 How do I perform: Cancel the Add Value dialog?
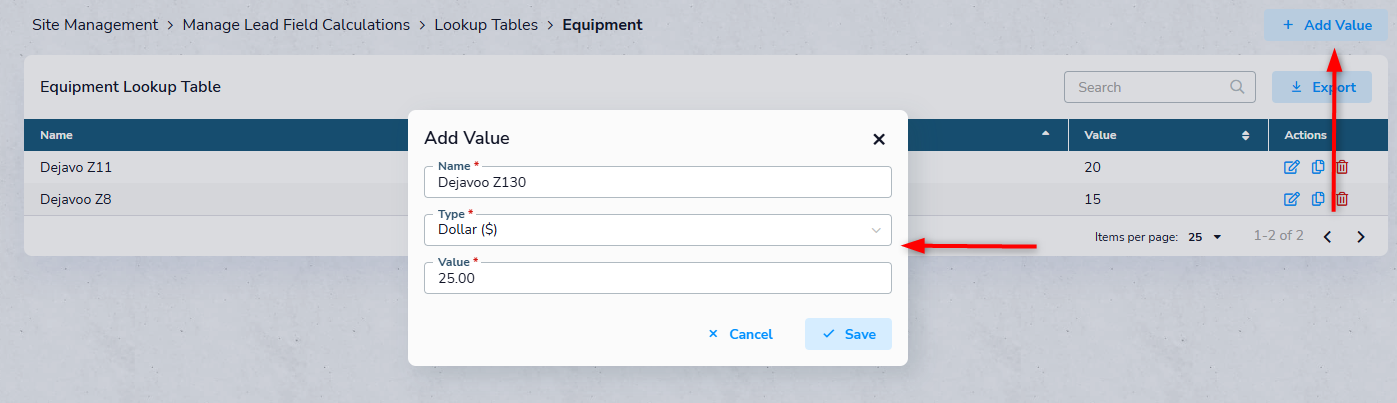(x=740, y=334)
